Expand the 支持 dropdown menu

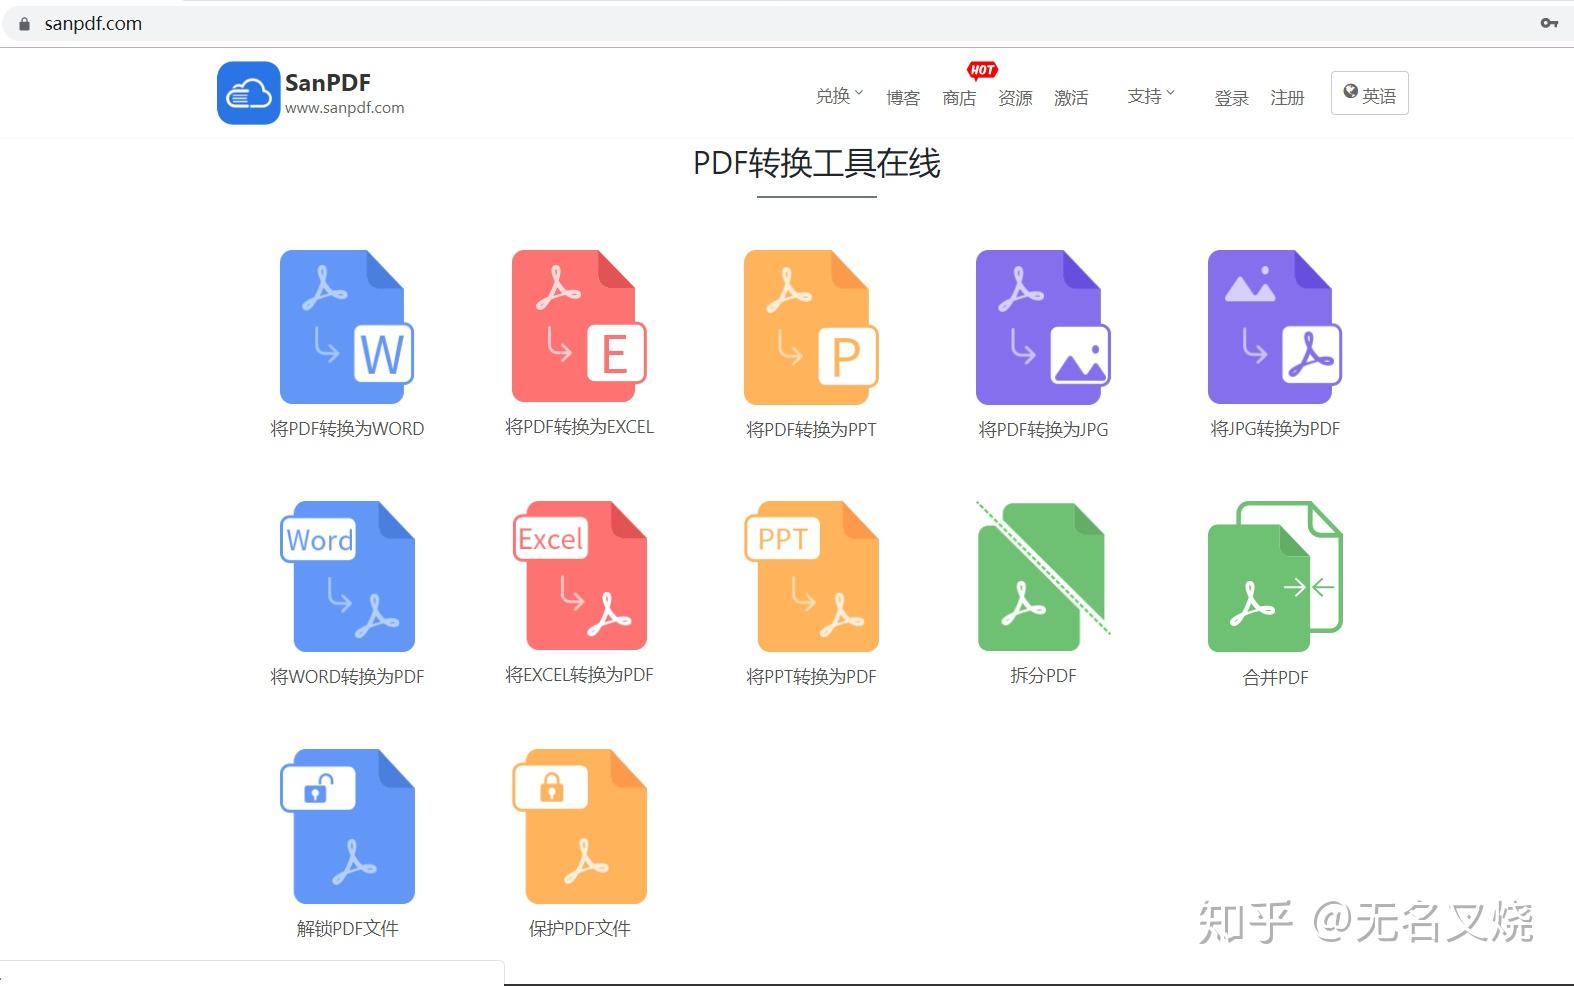point(1151,96)
